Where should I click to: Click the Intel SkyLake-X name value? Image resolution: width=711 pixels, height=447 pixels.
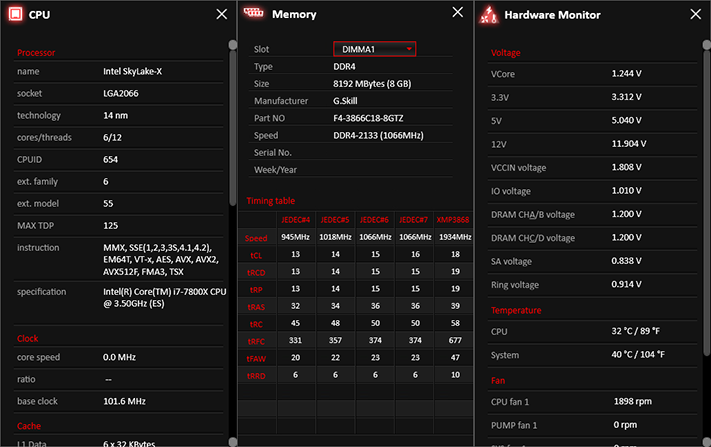[x=132, y=71]
